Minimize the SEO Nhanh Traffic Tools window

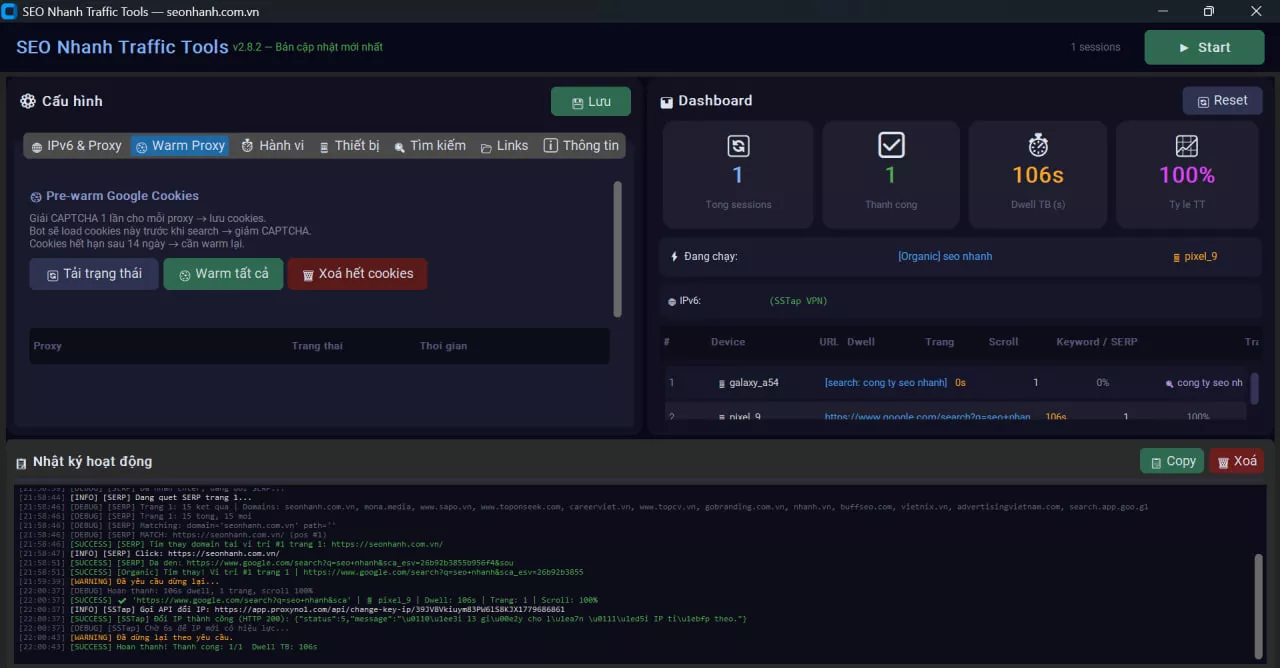(1163, 11)
